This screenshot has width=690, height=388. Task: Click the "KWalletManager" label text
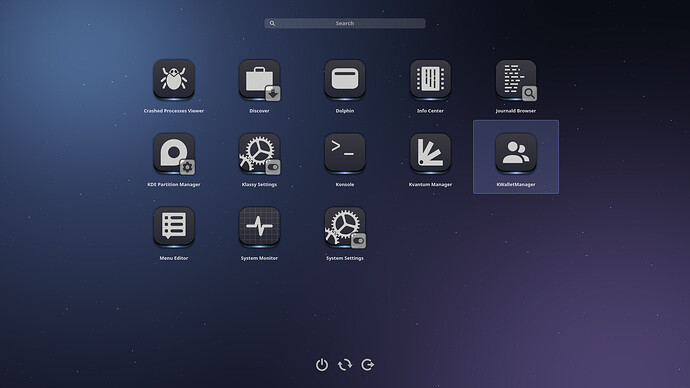pyautogui.click(x=516, y=184)
